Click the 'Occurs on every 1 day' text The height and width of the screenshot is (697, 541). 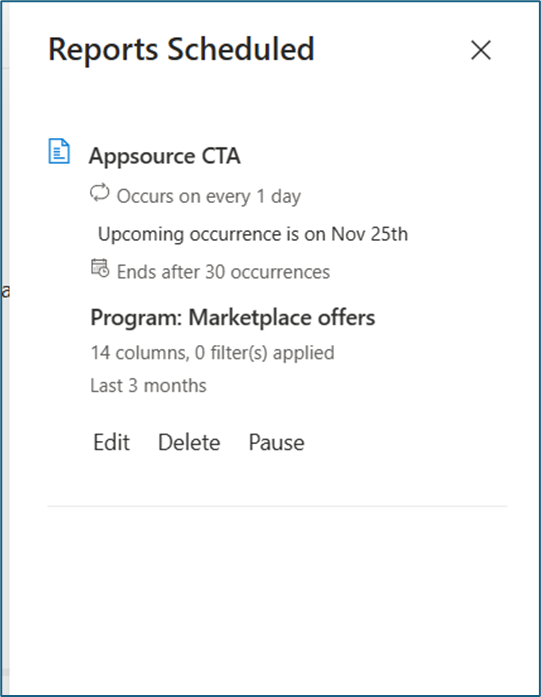(x=209, y=196)
